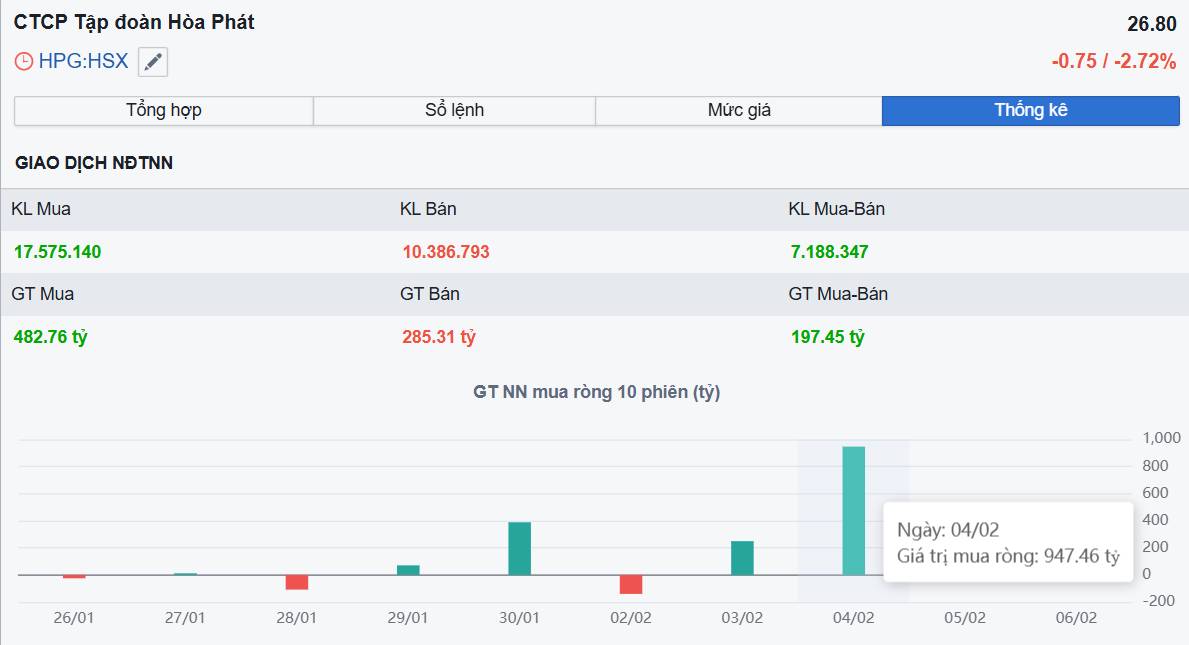Screen dimensions: 1189x645
Task: Click the small green bar for 29/01
Action: click(x=408, y=570)
